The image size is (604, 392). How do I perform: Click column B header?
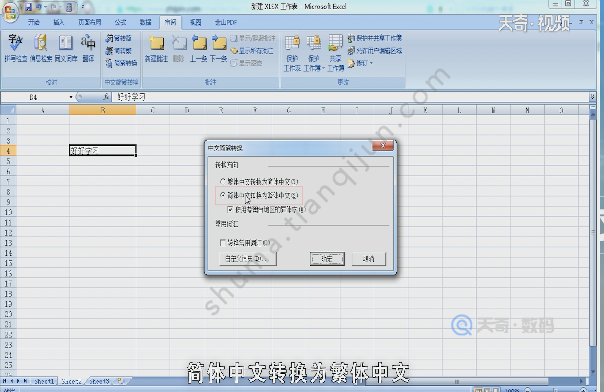click(x=102, y=110)
